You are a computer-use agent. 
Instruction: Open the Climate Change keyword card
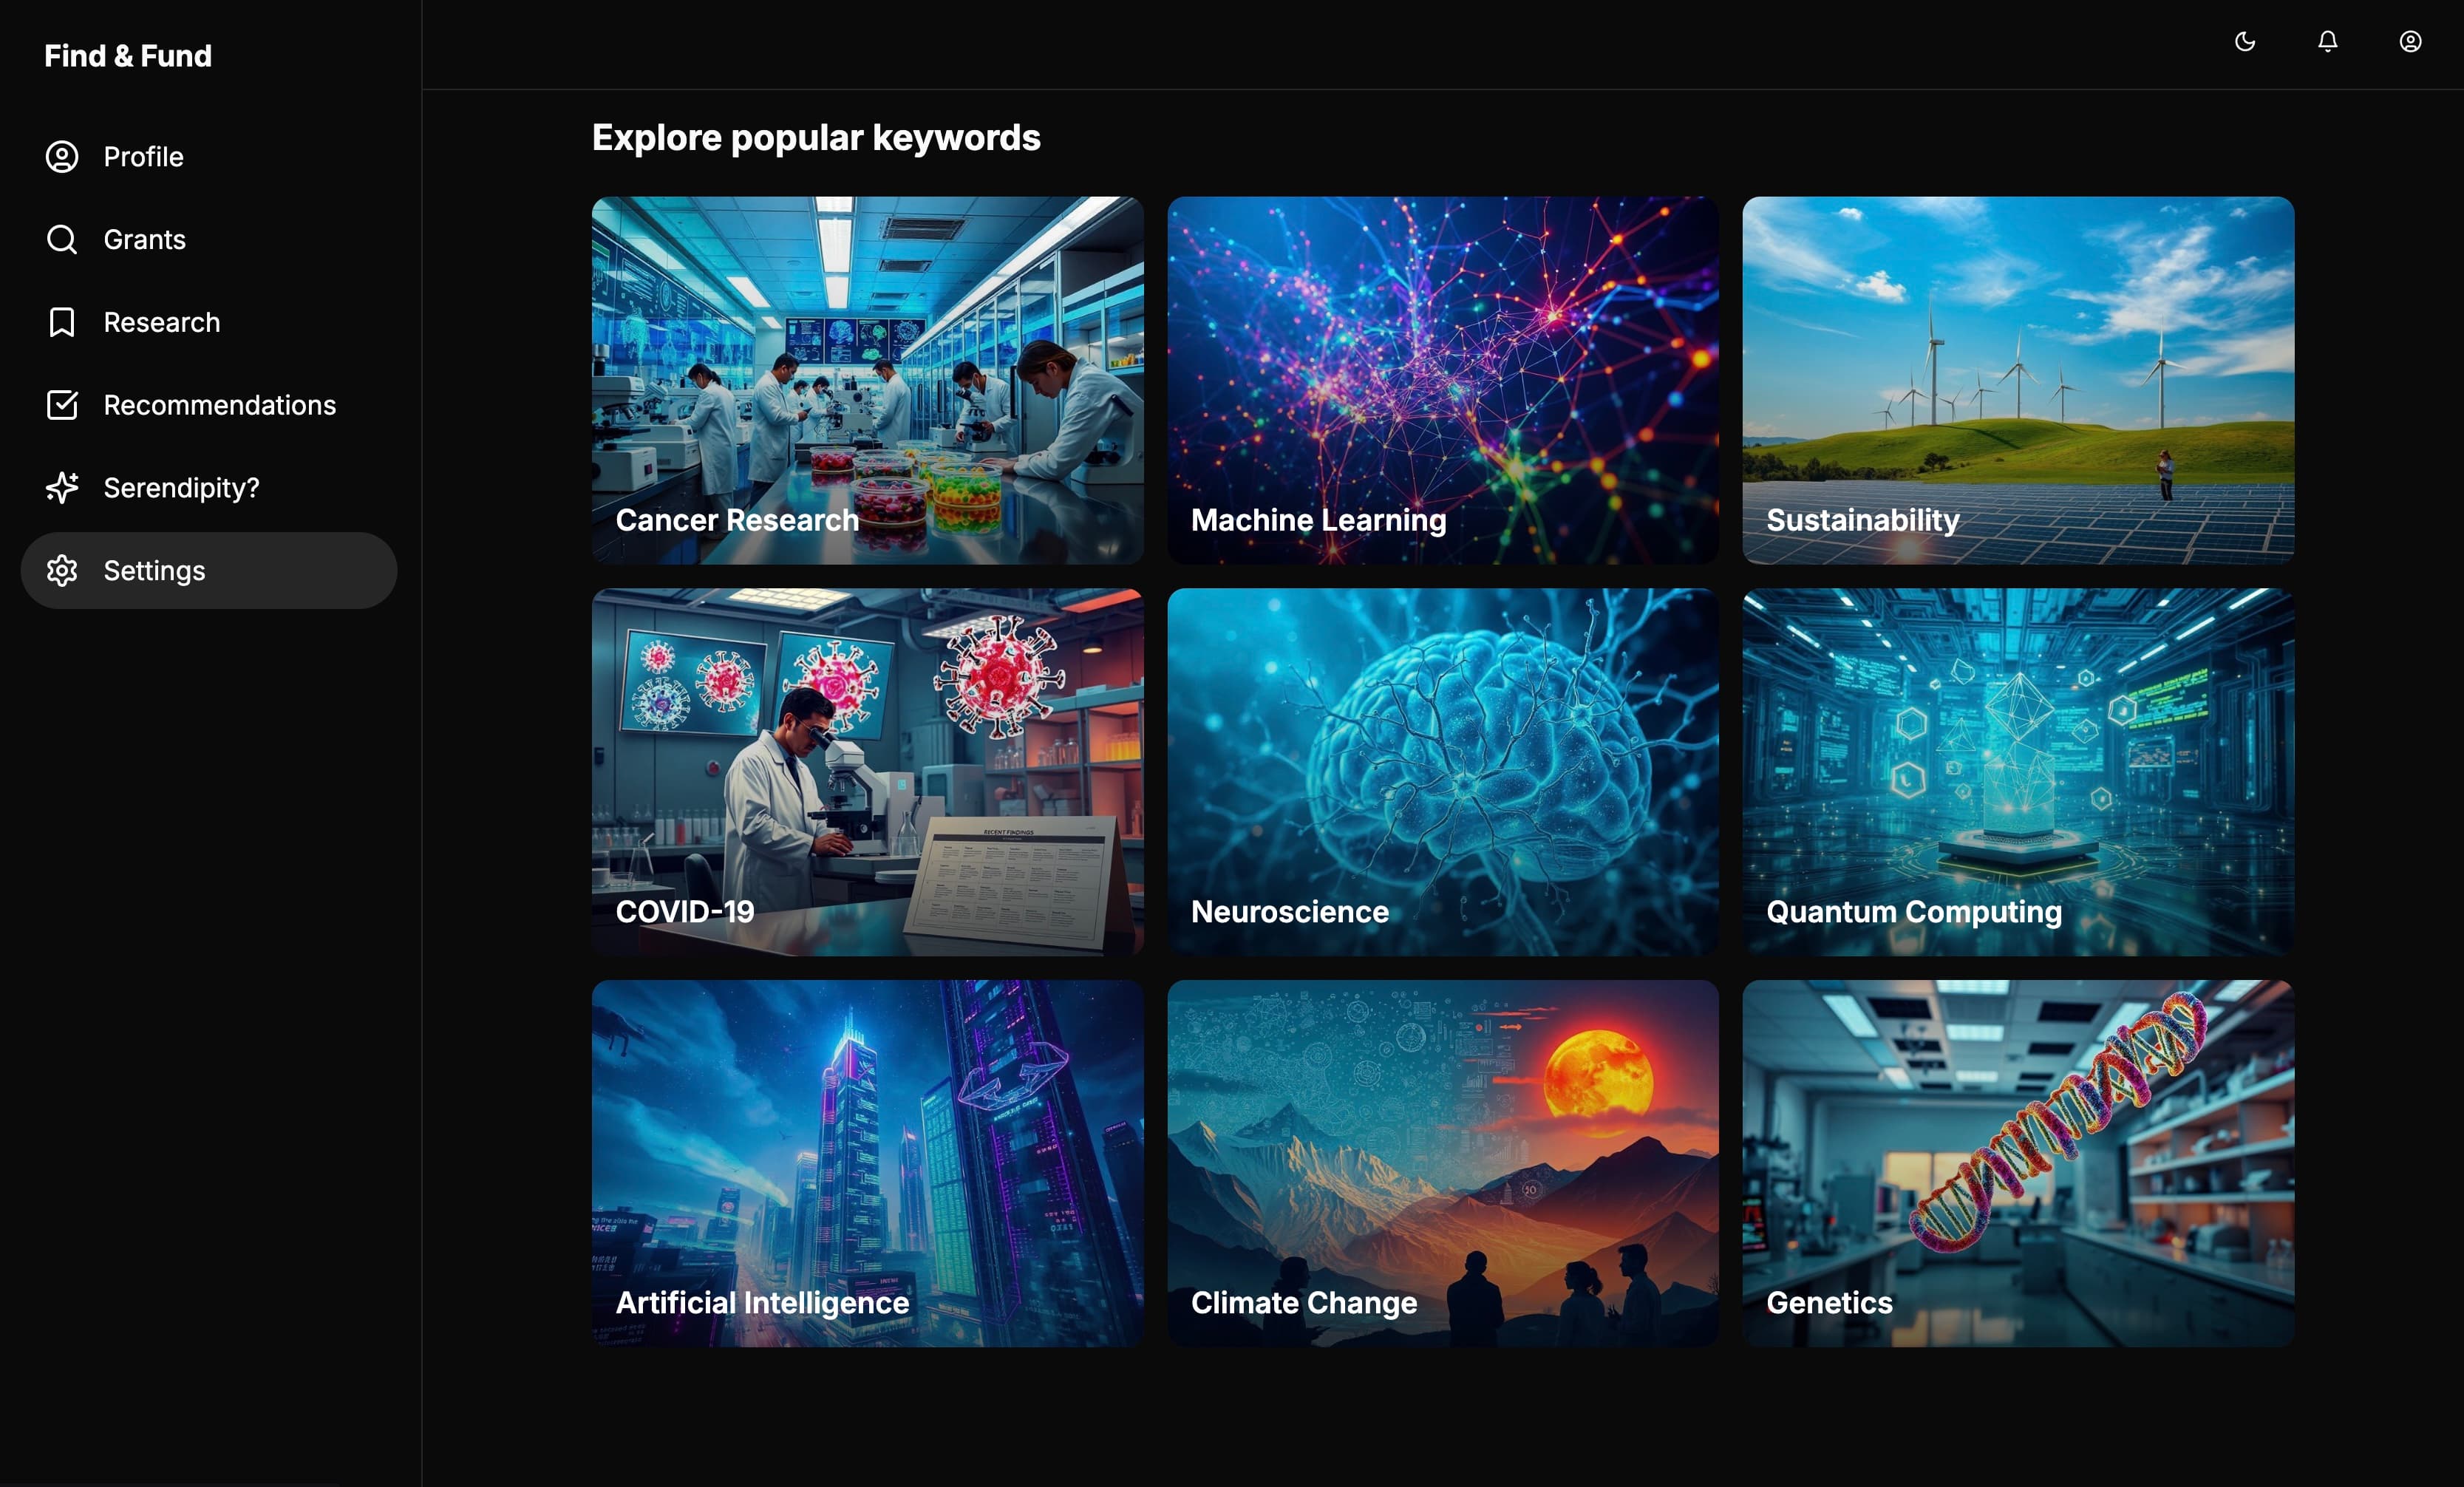[1443, 1163]
